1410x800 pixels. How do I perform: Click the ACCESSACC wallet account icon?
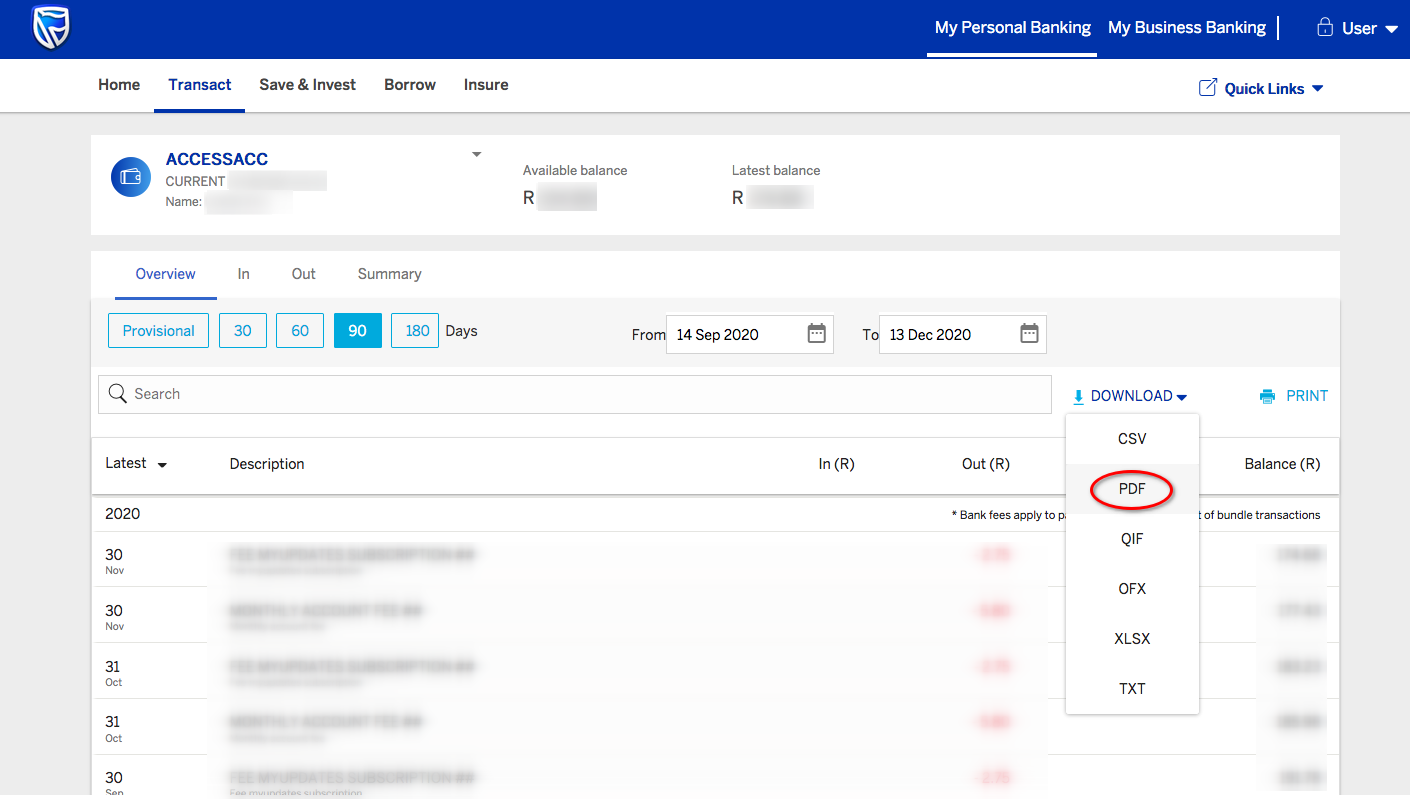[131, 177]
